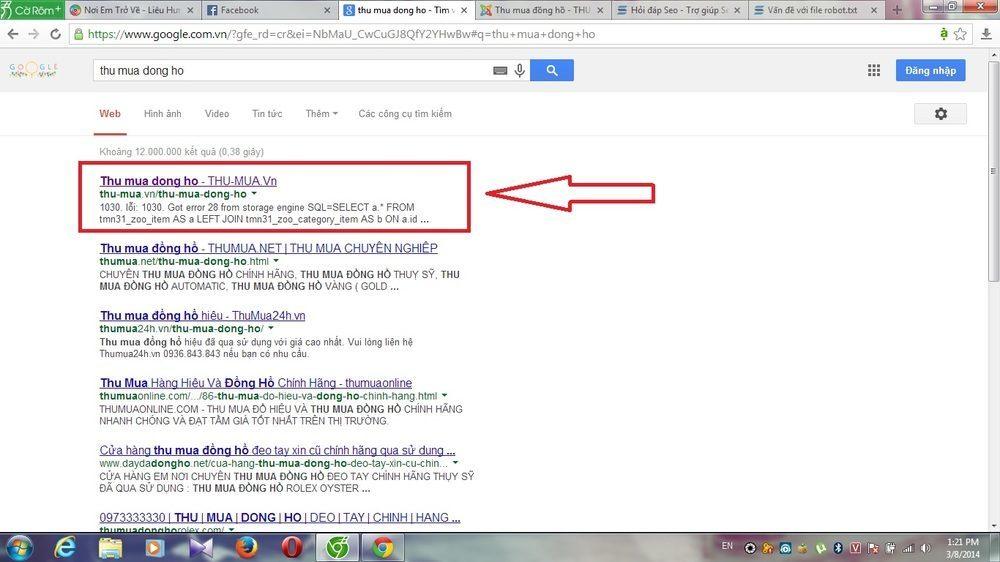Open 'Cửa hàng thu mua đồng hồ' result
This screenshot has height=562, width=1000.
click(277, 450)
